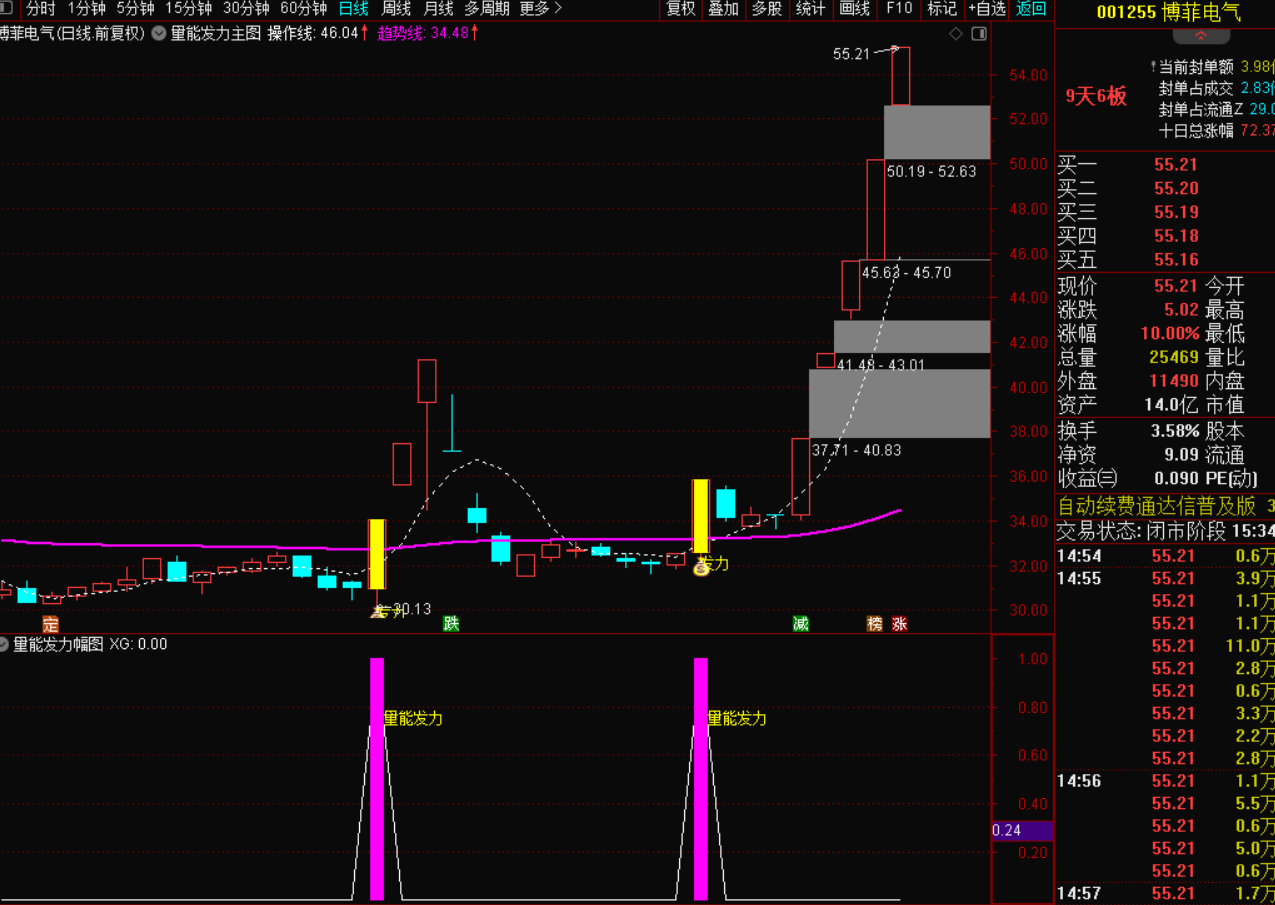Click the green 跌 event marker
Image resolution: width=1275 pixels, height=905 pixels.
coord(451,624)
